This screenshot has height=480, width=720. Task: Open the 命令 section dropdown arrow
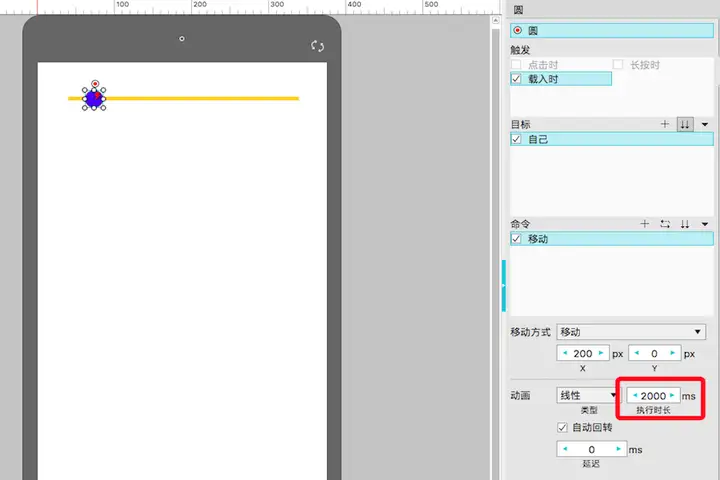pyautogui.click(x=705, y=224)
